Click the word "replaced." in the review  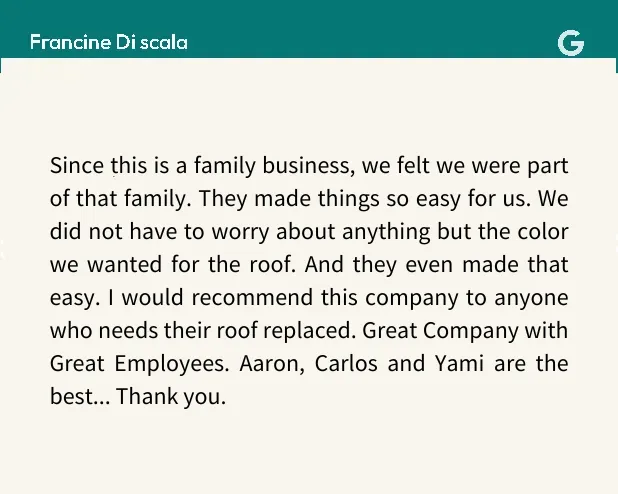(x=309, y=331)
